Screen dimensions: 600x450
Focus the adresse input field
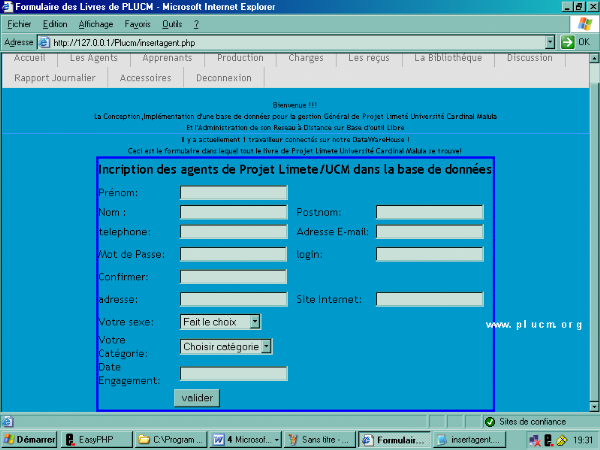(233, 299)
